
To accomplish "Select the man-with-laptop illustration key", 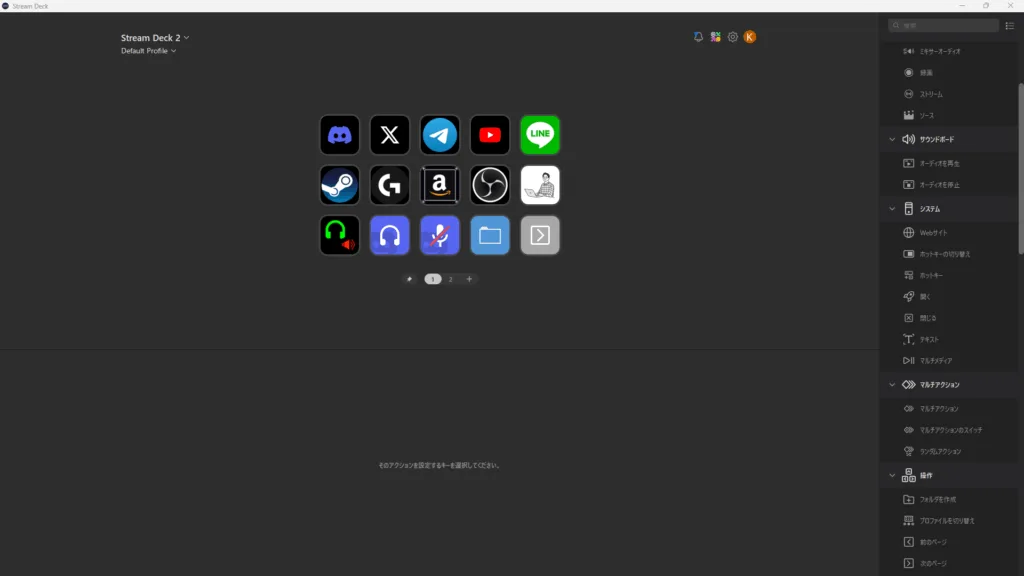I will [x=540, y=185].
